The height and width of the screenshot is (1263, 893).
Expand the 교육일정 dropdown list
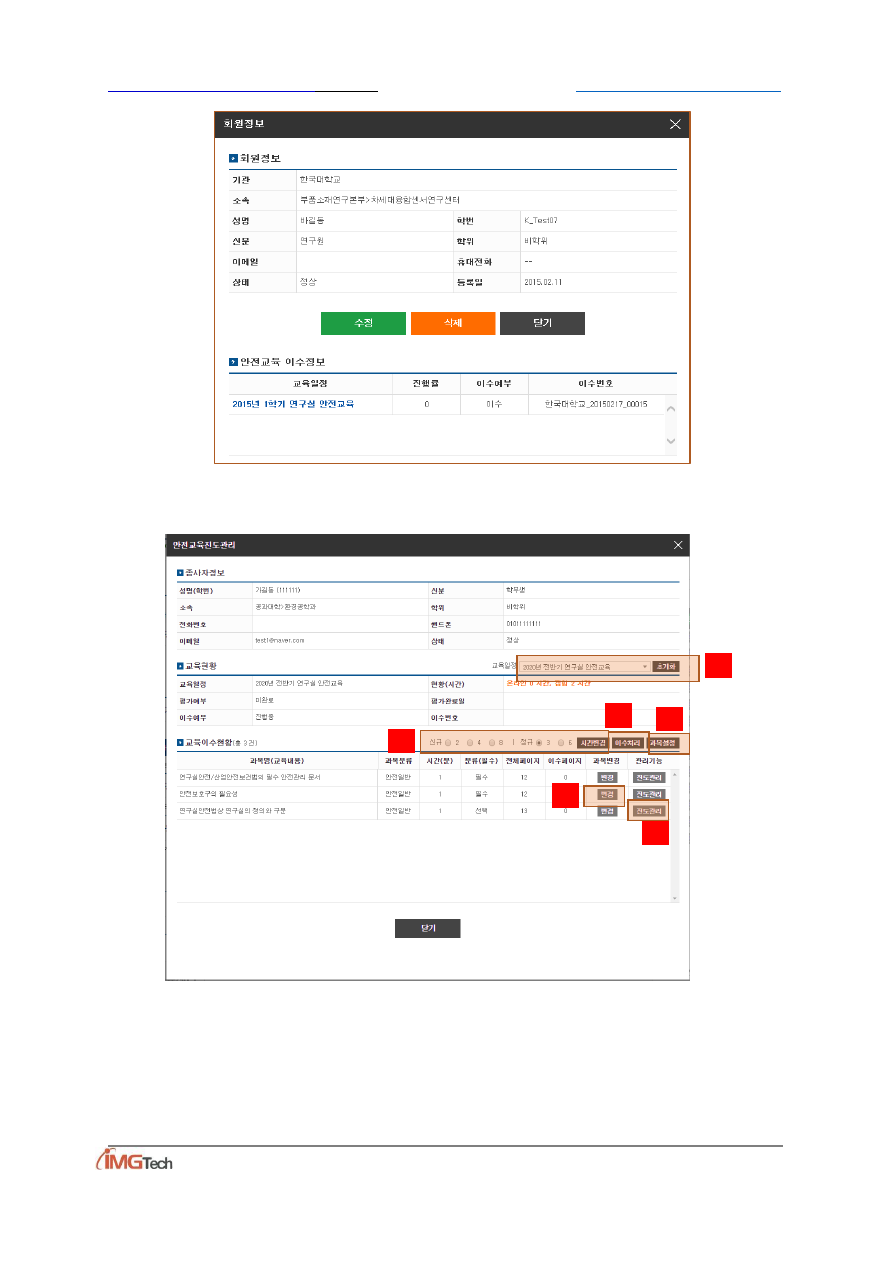click(x=585, y=666)
